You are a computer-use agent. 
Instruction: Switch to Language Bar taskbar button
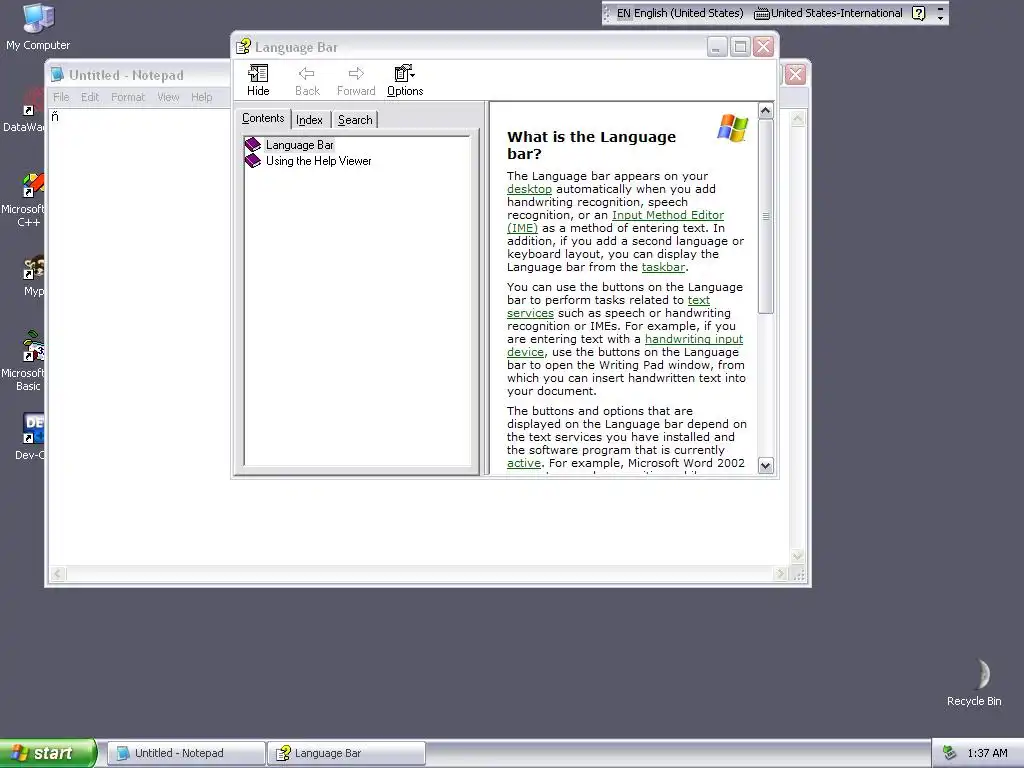(346, 753)
